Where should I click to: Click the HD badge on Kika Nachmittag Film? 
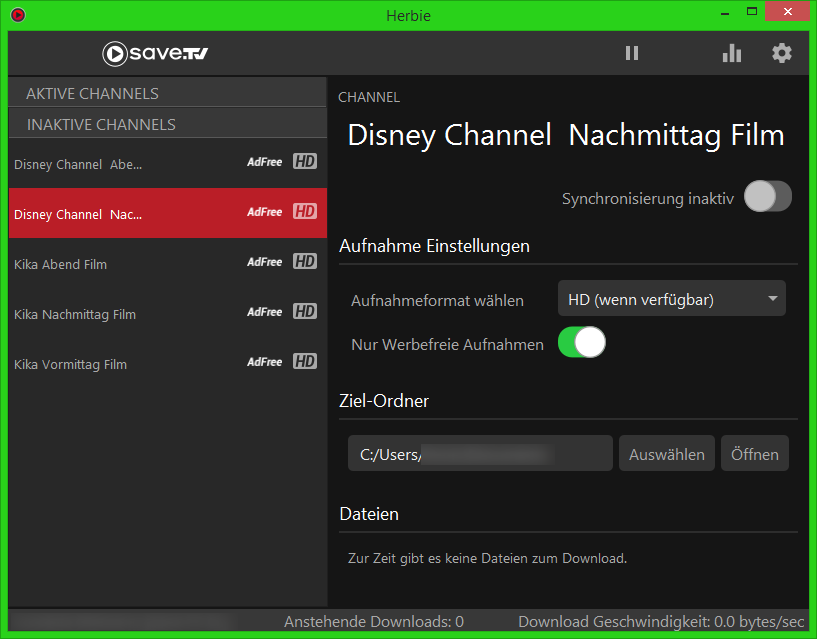305,312
